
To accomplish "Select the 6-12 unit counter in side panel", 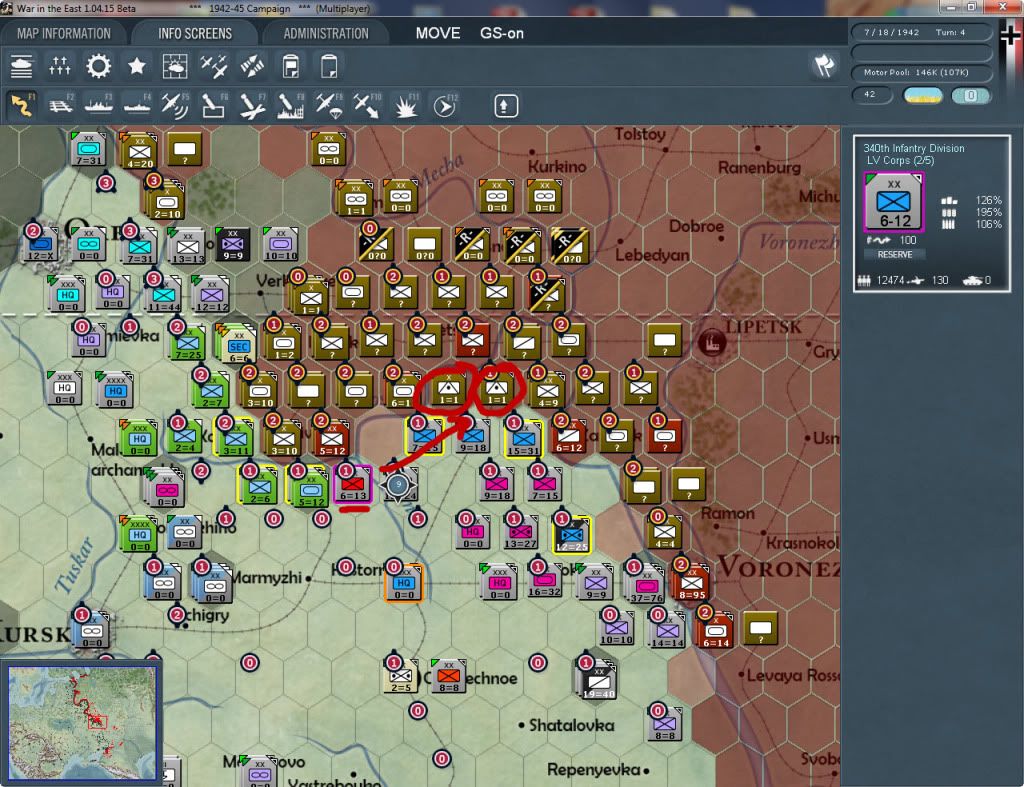I will point(894,202).
